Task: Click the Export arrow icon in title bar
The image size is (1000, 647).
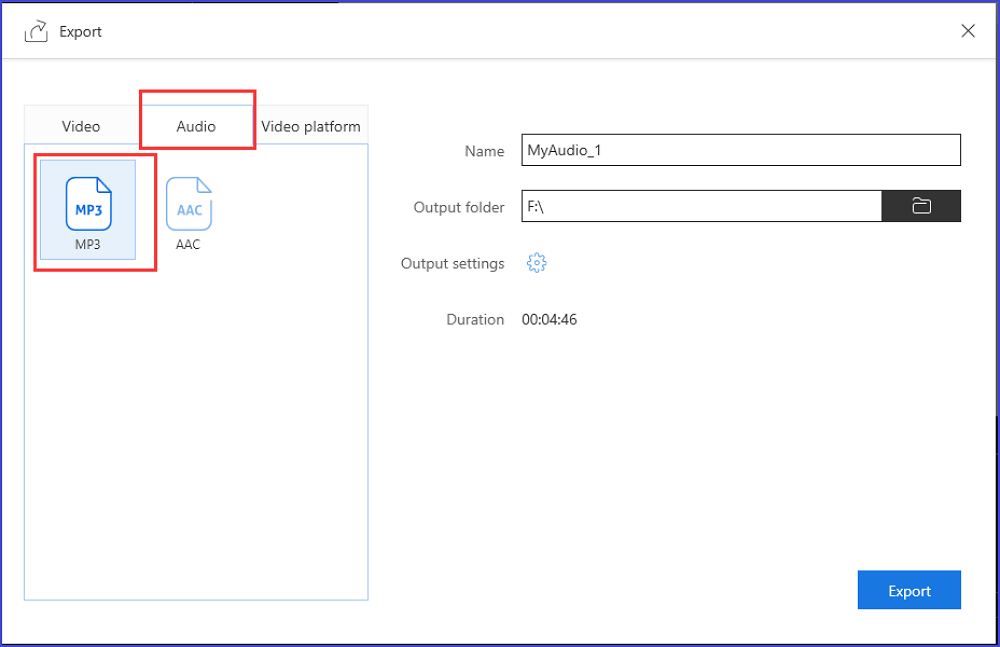Action: [36, 32]
